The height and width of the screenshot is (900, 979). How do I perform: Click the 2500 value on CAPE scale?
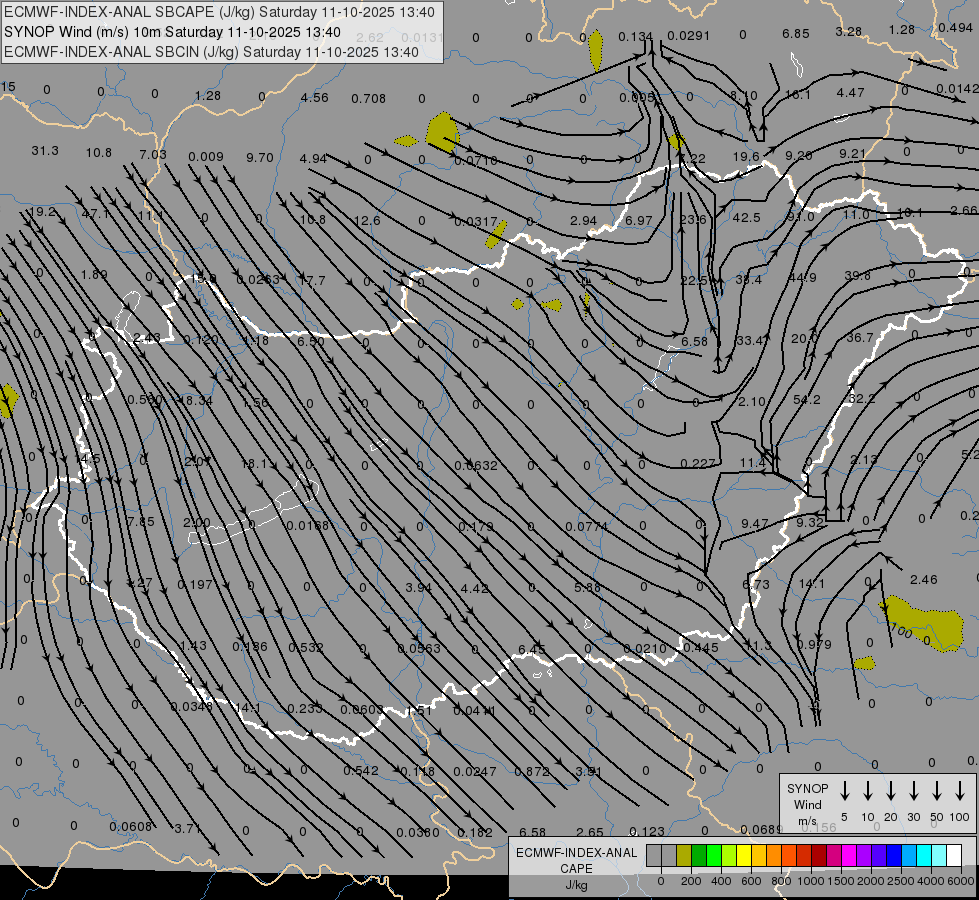pyautogui.click(x=901, y=881)
